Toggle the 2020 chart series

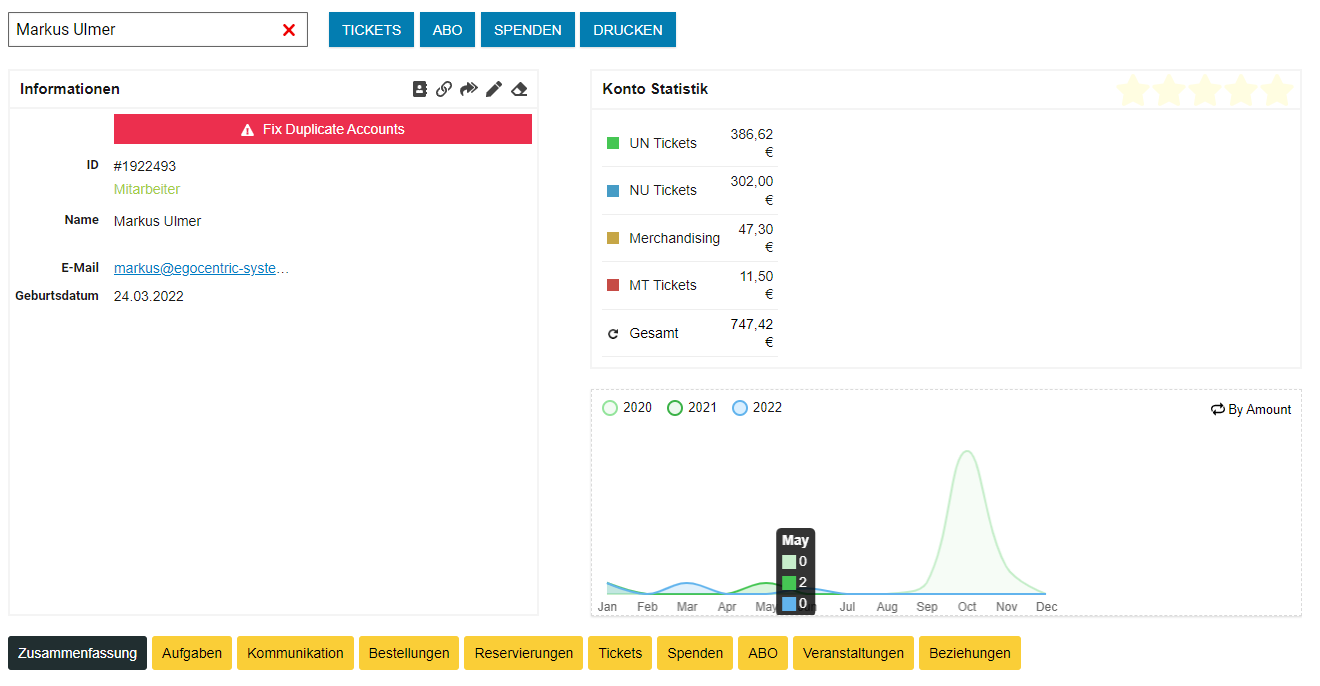(x=627, y=408)
